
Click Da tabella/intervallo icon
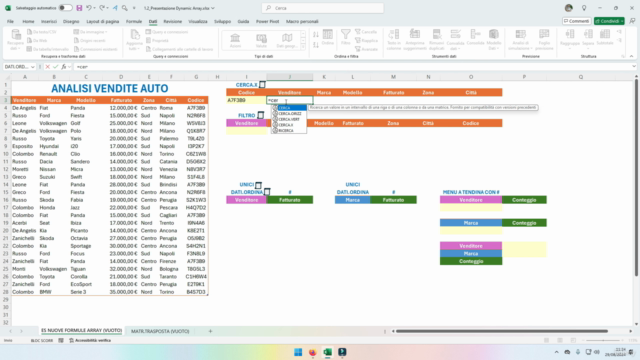(30, 49)
